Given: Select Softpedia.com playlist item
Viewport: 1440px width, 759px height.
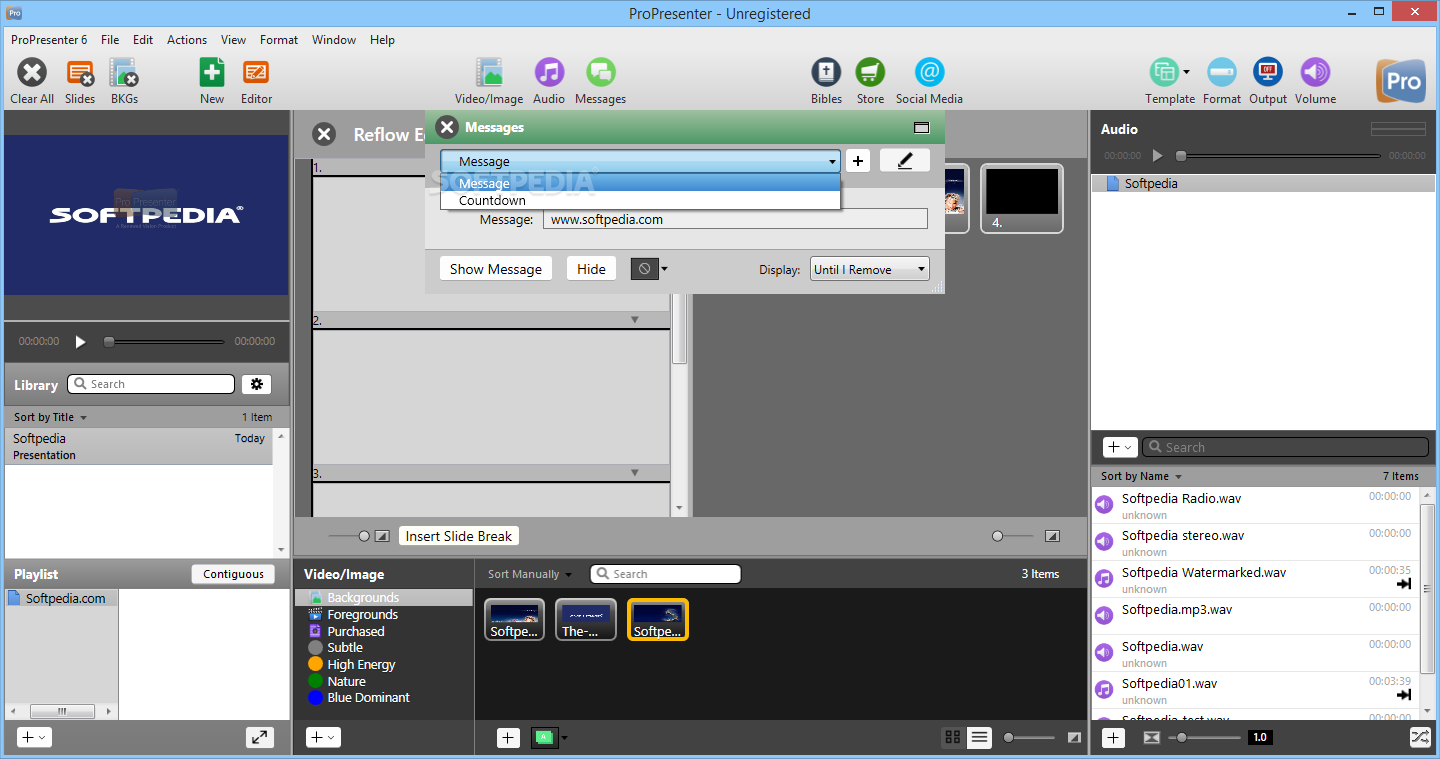Looking at the screenshot, I should (x=62, y=598).
